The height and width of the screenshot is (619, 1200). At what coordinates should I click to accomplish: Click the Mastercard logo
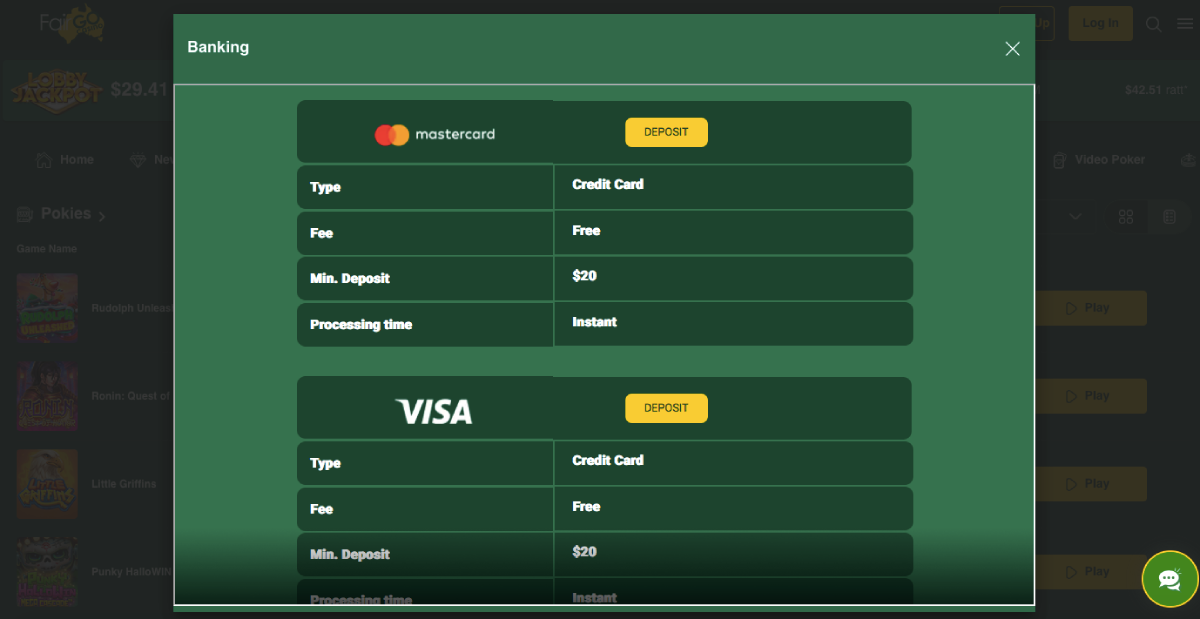tap(435, 134)
